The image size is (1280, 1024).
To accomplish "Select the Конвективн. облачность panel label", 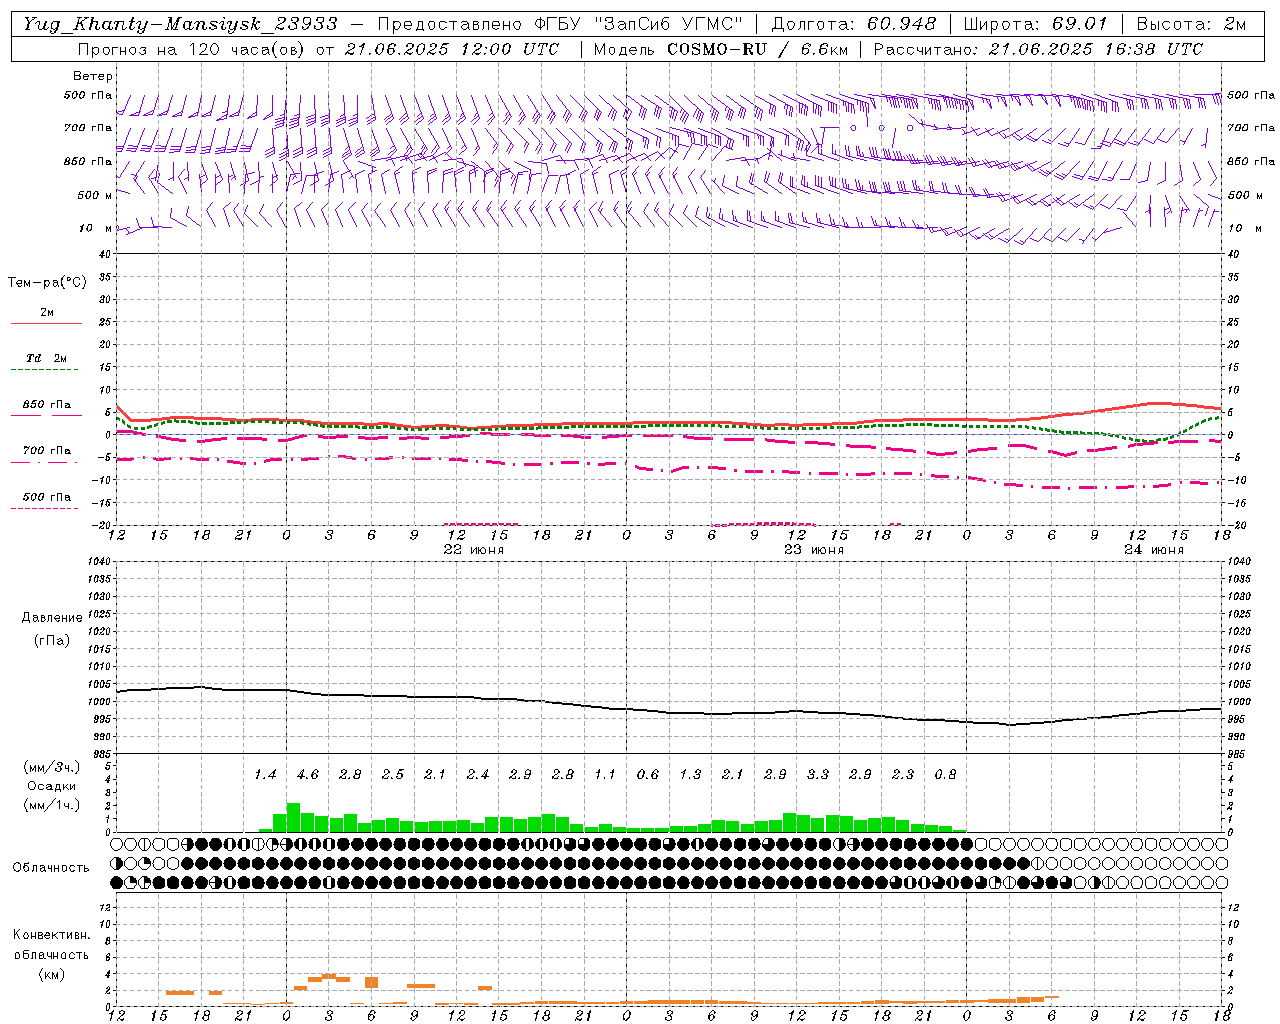I will (x=51, y=945).
